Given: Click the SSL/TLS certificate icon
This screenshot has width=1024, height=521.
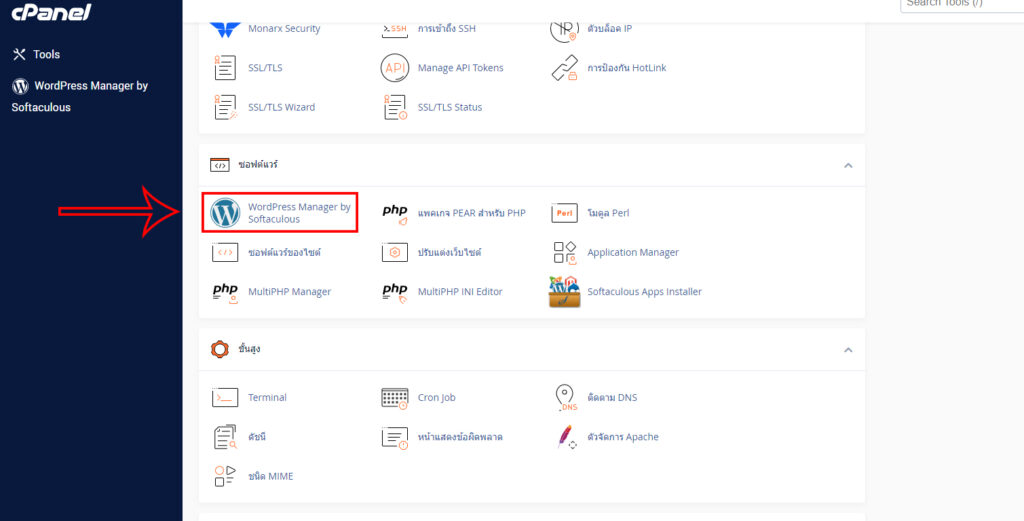Looking at the screenshot, I should (225, 68).
